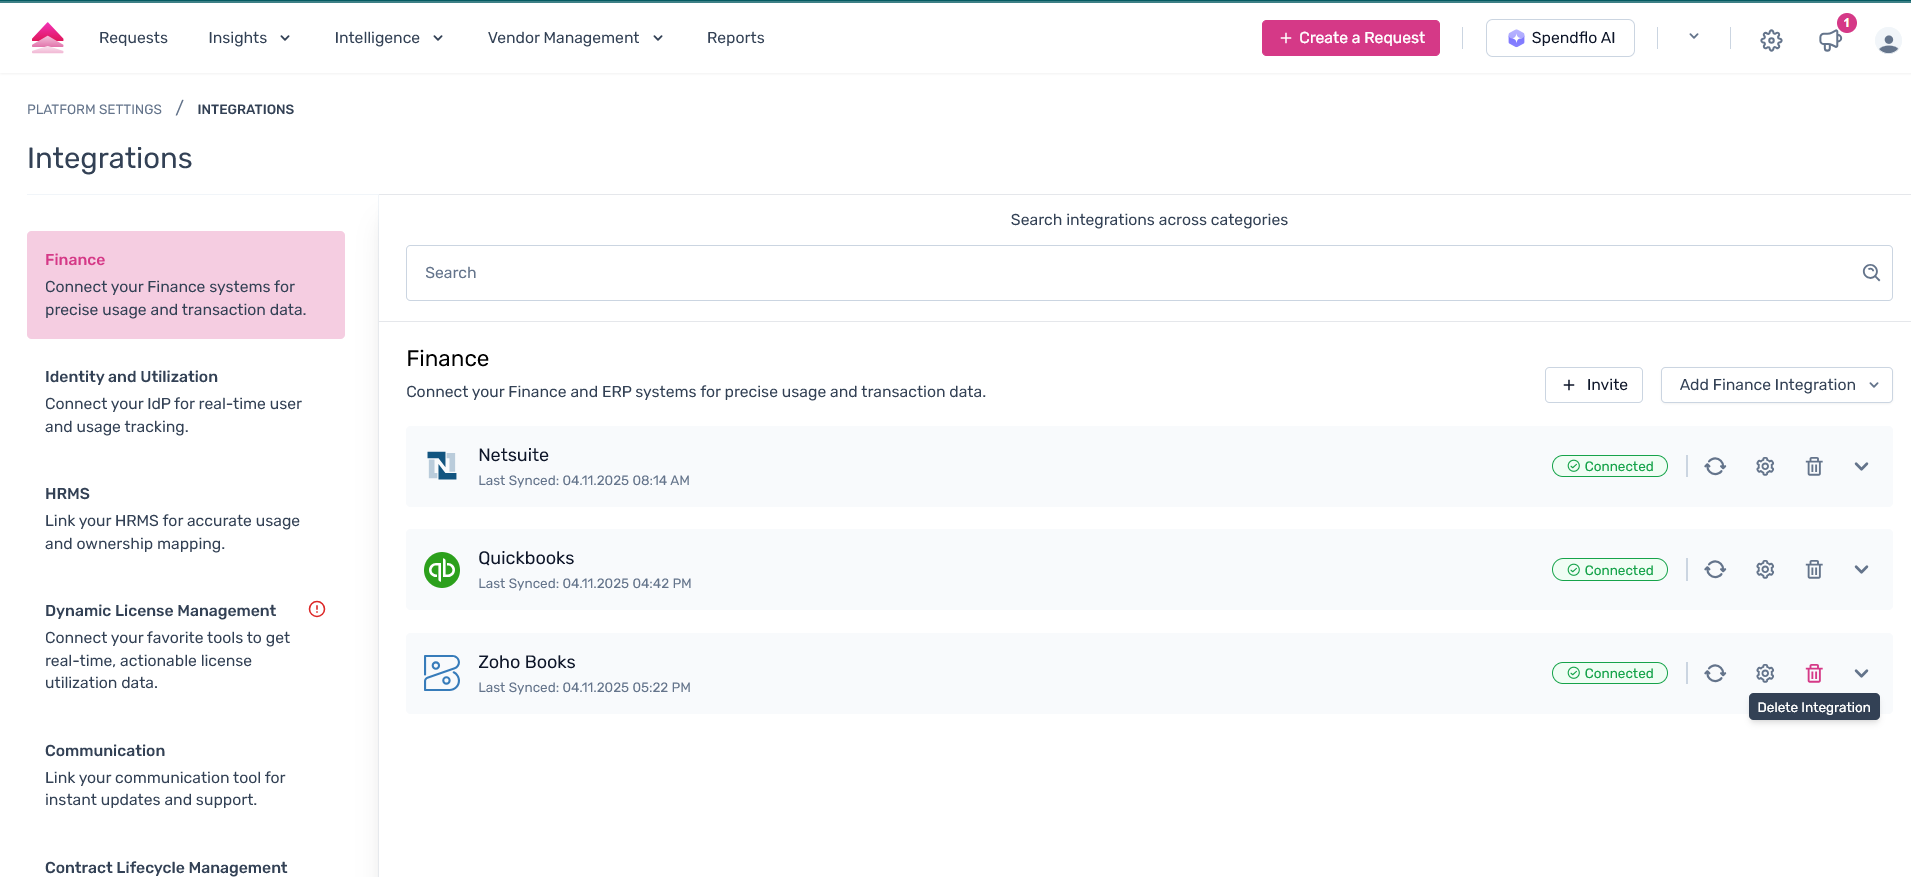Click 'Last Synced: 04.11.2025 05:22 PM' text

584,687
